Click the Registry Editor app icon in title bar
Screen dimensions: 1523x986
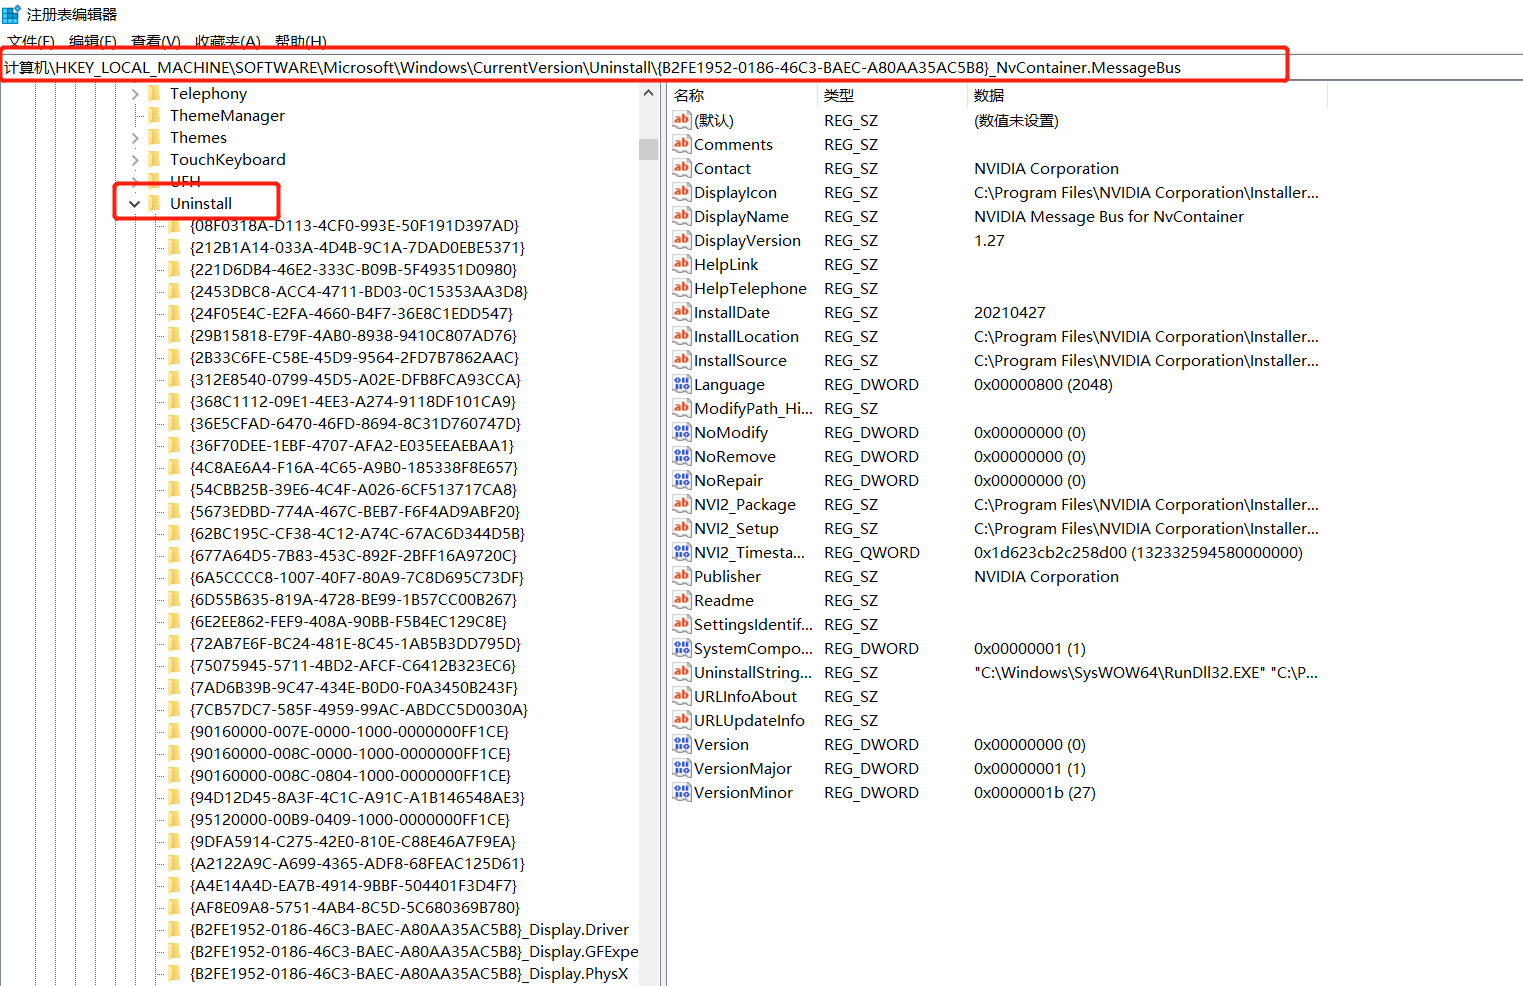pos(11,14)
